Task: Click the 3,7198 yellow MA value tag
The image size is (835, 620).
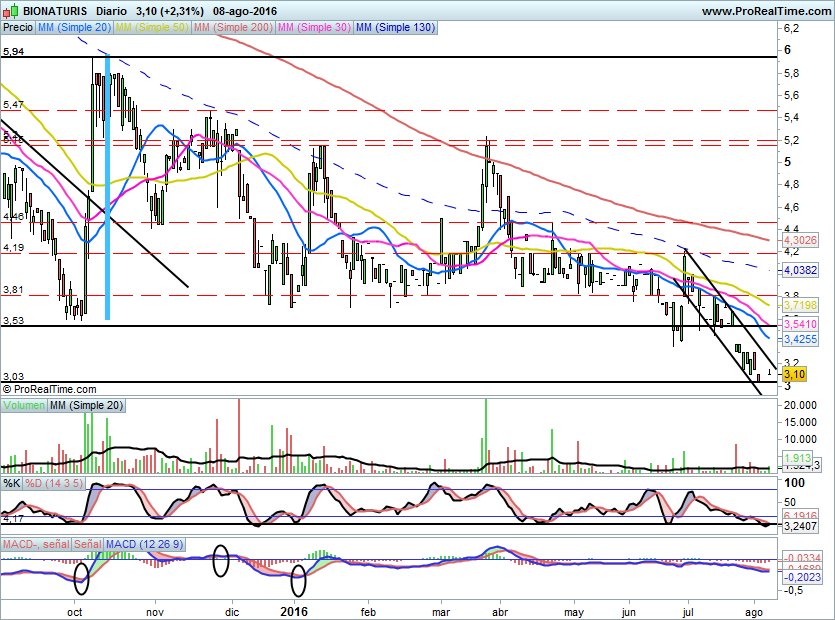Action: click(800, 305)
